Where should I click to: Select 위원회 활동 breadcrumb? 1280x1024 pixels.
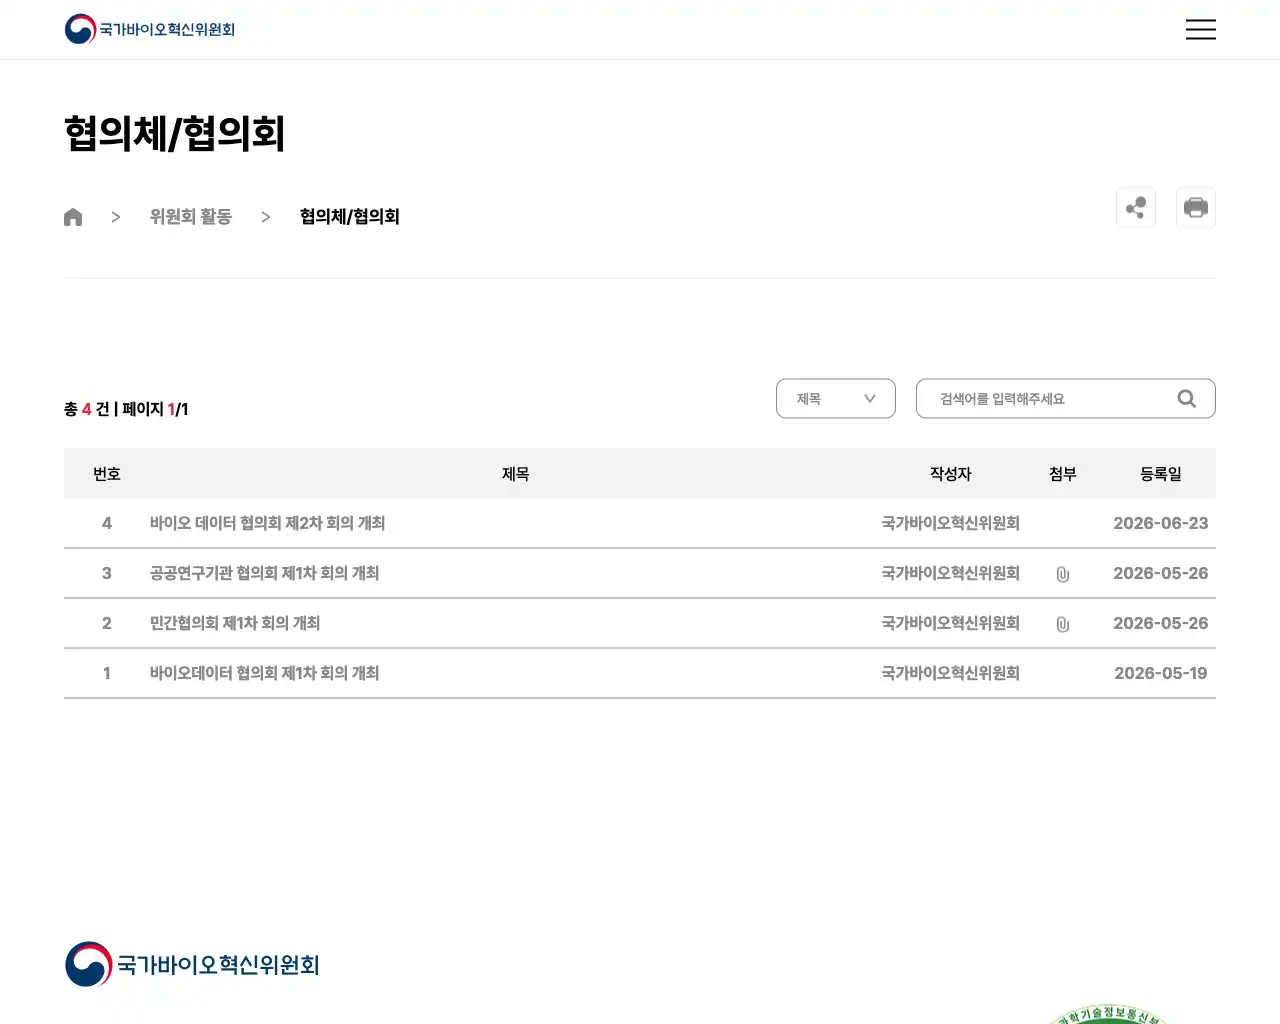tap(190, 217)
